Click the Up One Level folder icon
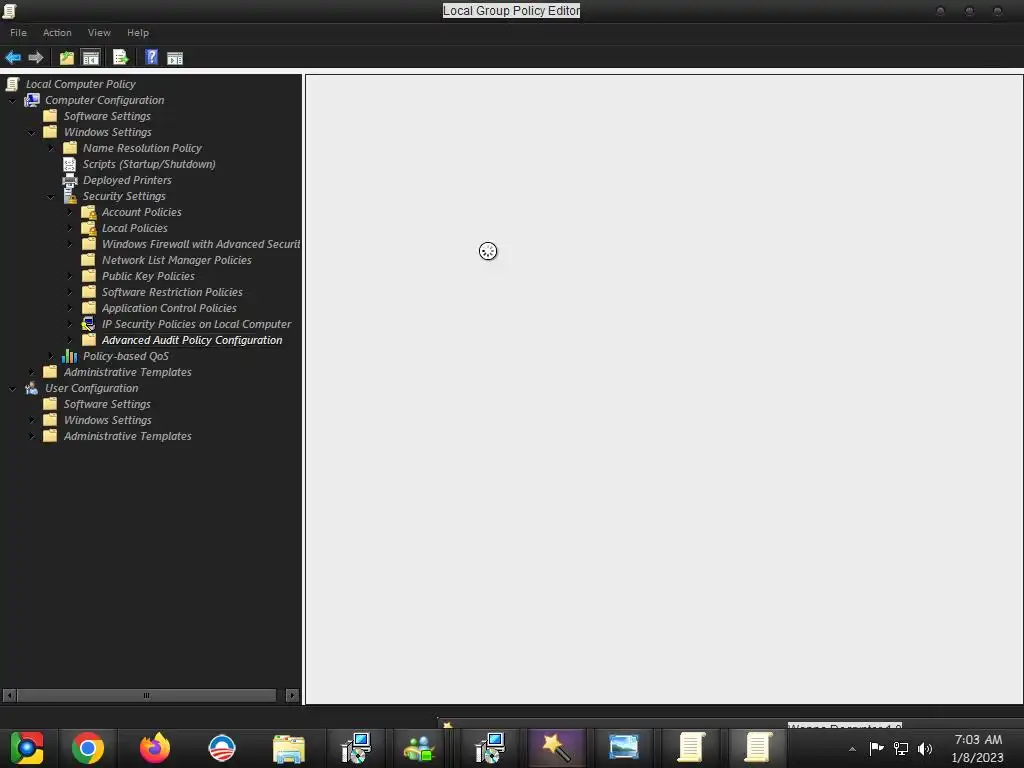Screen dimensions: 1024x768 tap(67, 57)
